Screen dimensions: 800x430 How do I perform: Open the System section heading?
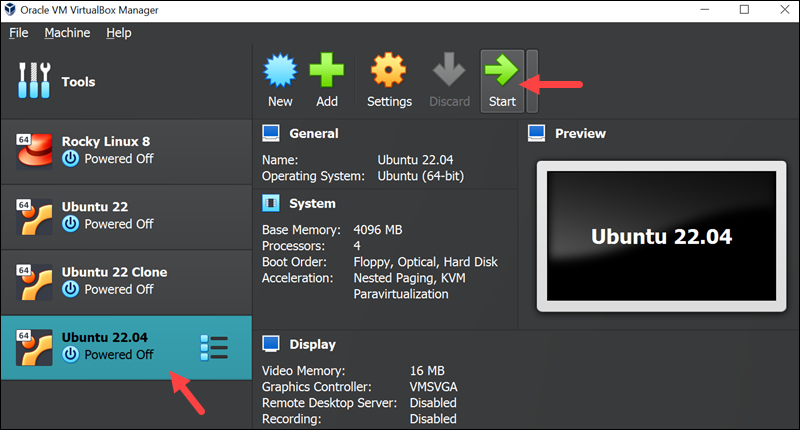coord(312,204)
